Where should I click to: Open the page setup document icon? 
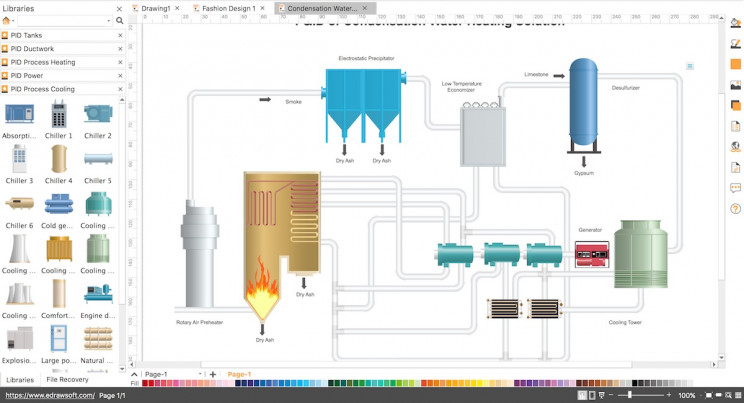pyautogui.click(x=735, y=126)
